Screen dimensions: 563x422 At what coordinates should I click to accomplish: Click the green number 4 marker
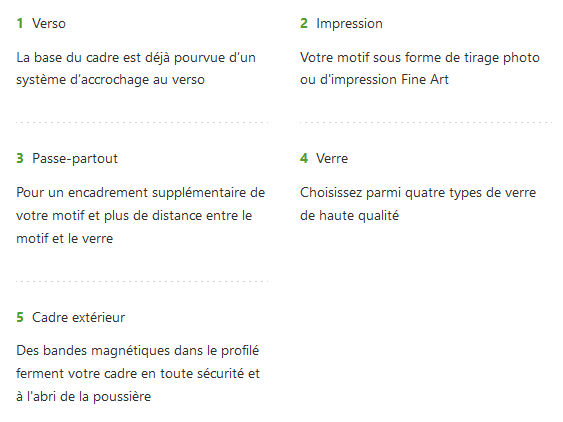pos(304,158)
